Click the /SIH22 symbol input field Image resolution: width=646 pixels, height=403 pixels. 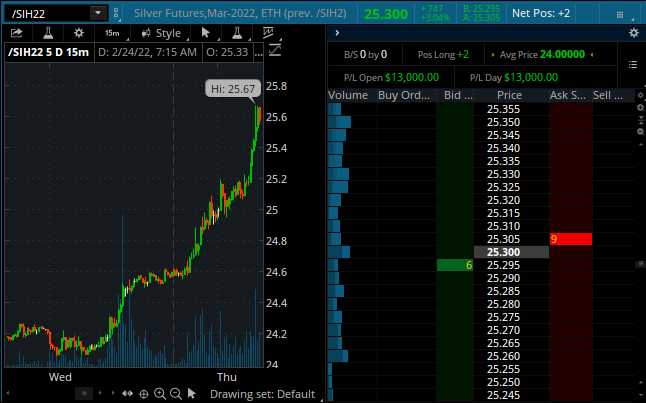click(x=45, y=13)
